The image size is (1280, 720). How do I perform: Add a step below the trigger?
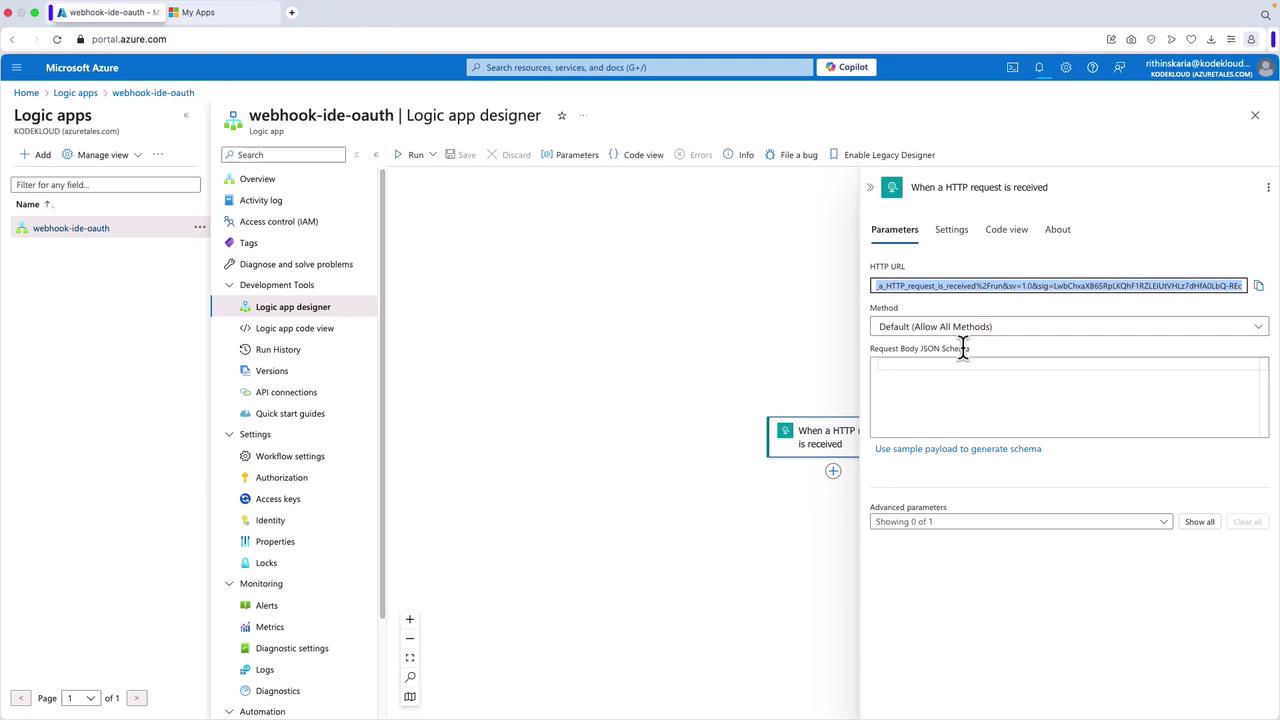[x=833, y=471]
